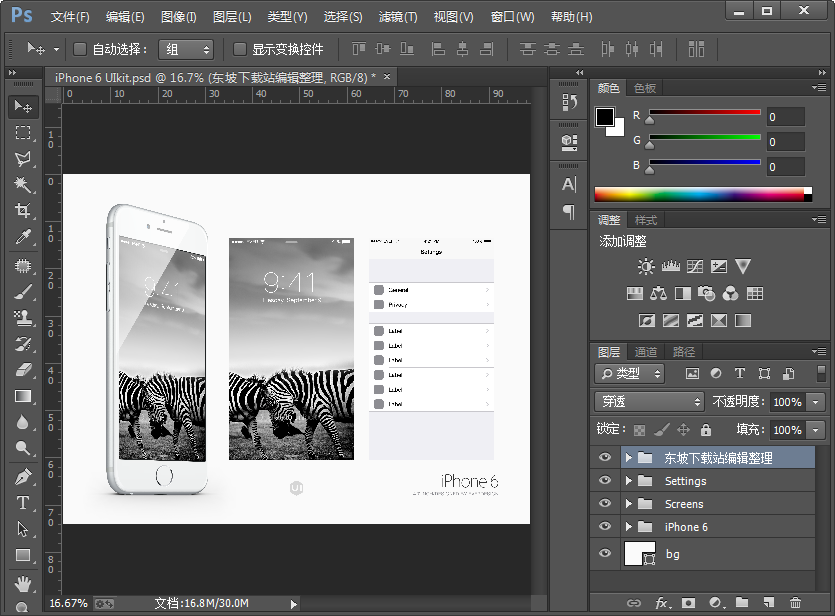835x616 pixels.
Task: Create a new group folder icon
Action: point(741,603)
